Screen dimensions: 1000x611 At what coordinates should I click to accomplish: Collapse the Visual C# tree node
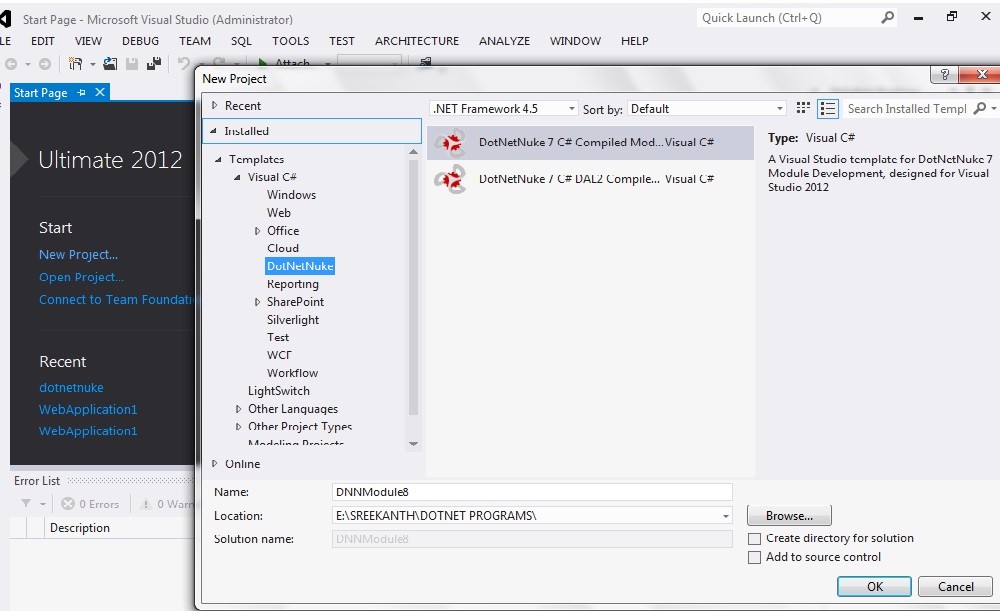click(x=237, y=177)
